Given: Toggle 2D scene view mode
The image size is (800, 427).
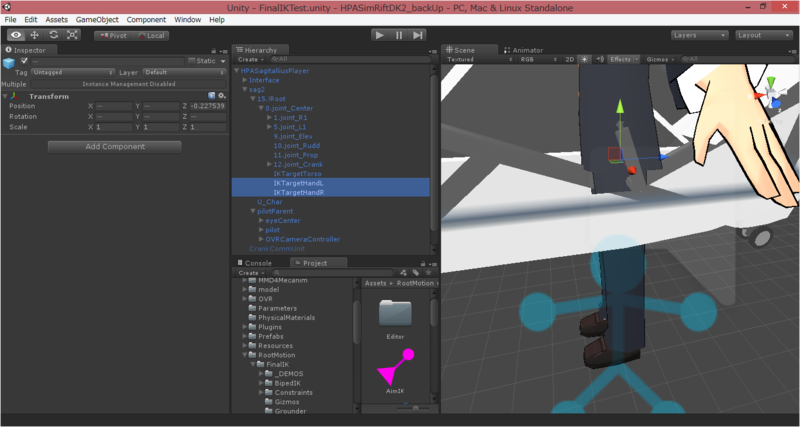Looking at the screenshot, I should click(569, 60).
